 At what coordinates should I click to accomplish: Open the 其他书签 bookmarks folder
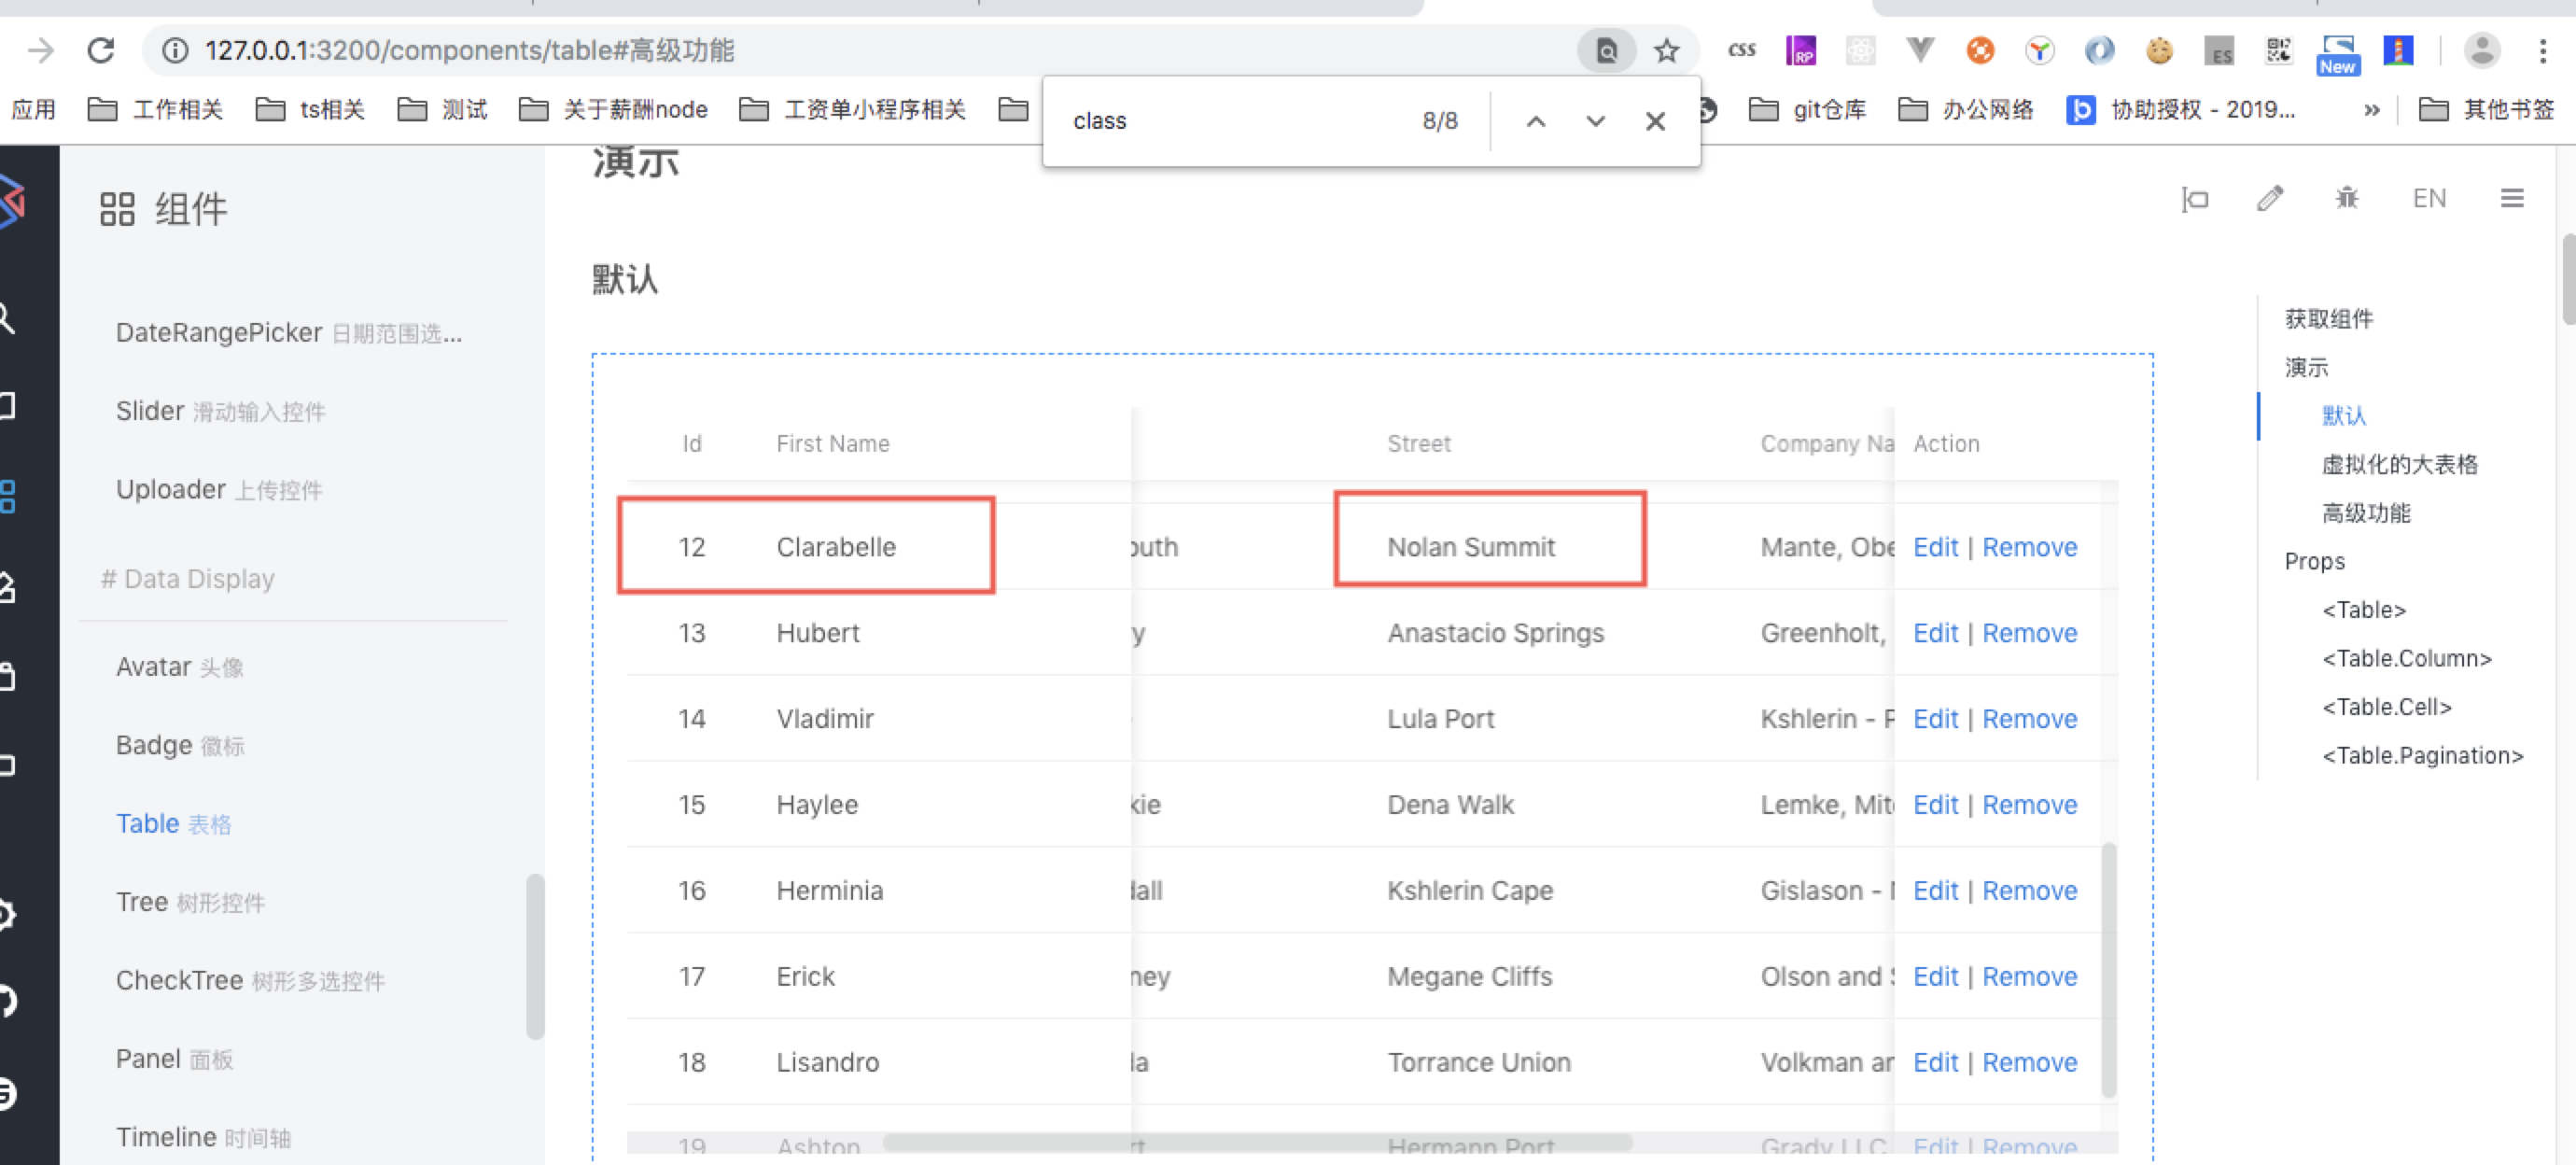[2494, 110]
